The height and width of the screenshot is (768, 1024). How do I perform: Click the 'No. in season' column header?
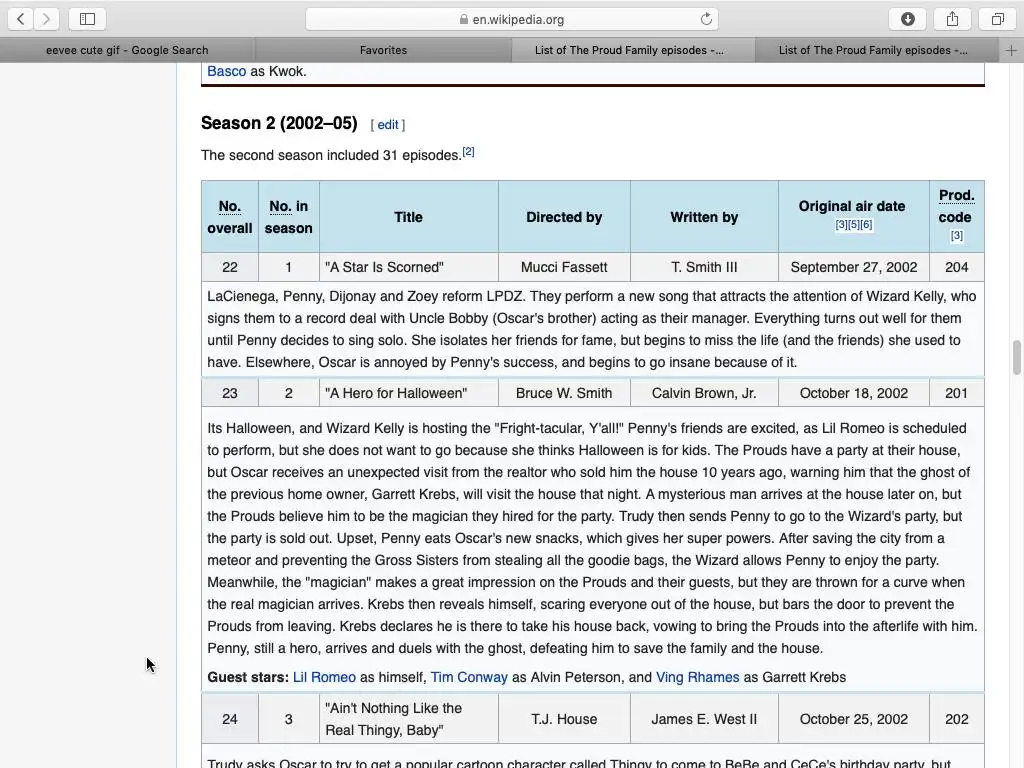click(x=289, y=217)
